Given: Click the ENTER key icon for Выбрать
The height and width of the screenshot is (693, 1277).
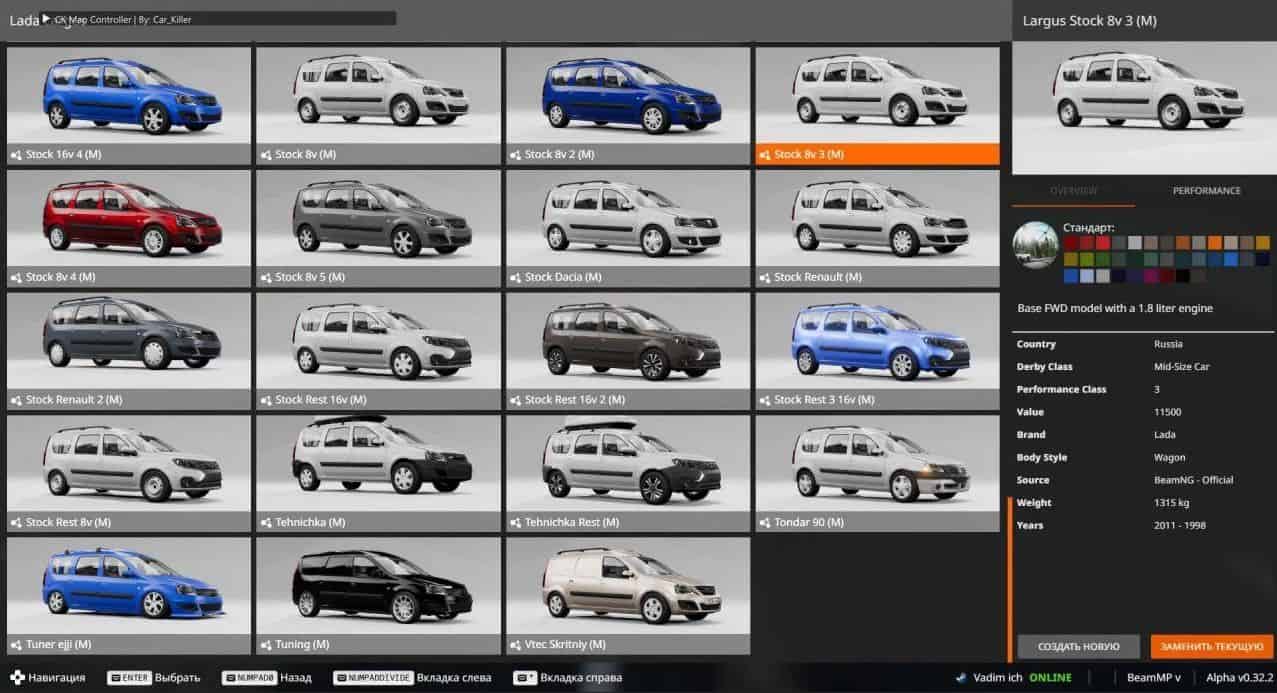Looking at the screenshot, I should 128,678.
